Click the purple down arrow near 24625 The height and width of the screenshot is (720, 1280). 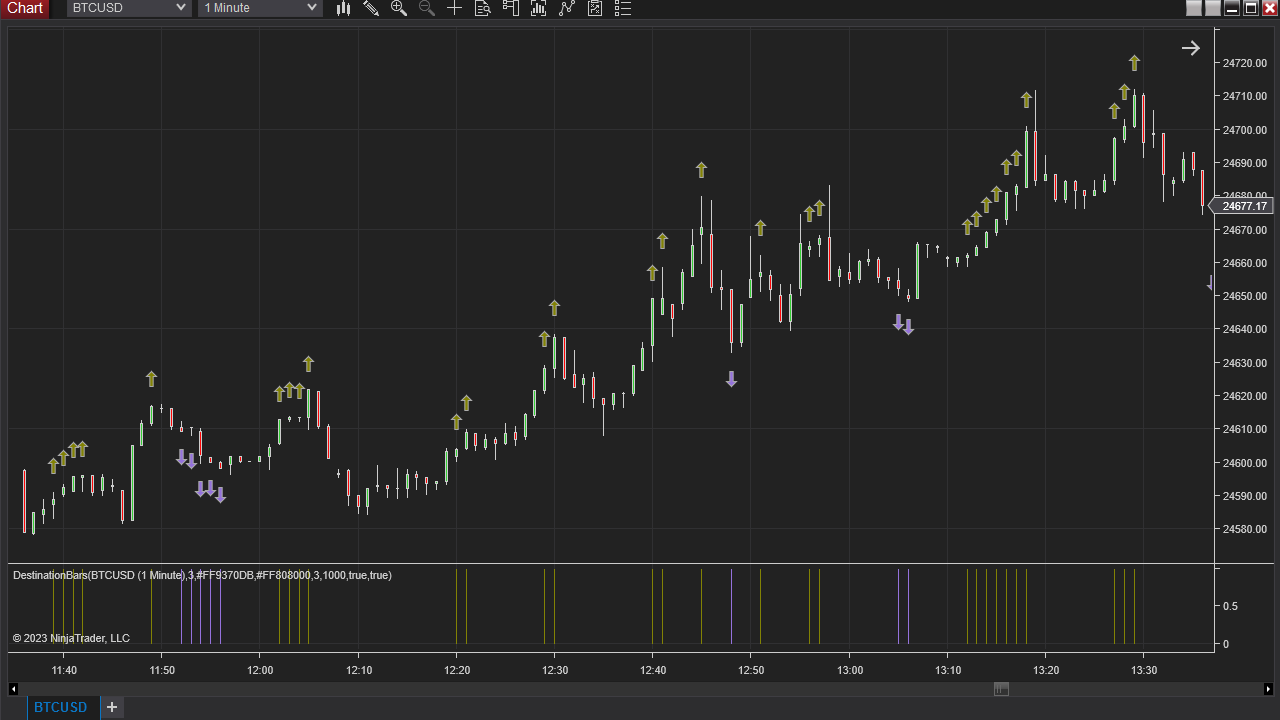pos(731,379)
